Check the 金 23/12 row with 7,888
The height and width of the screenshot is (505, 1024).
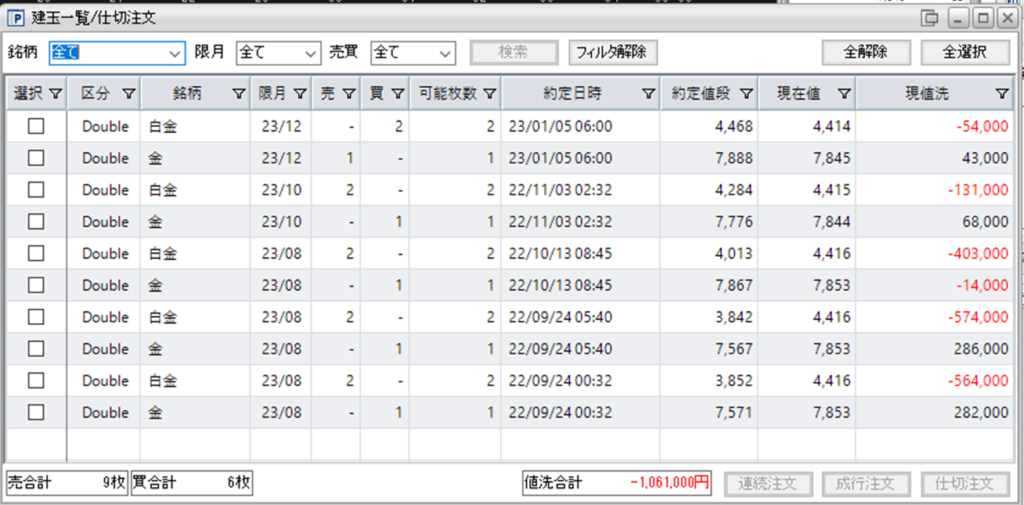[36, 157]
